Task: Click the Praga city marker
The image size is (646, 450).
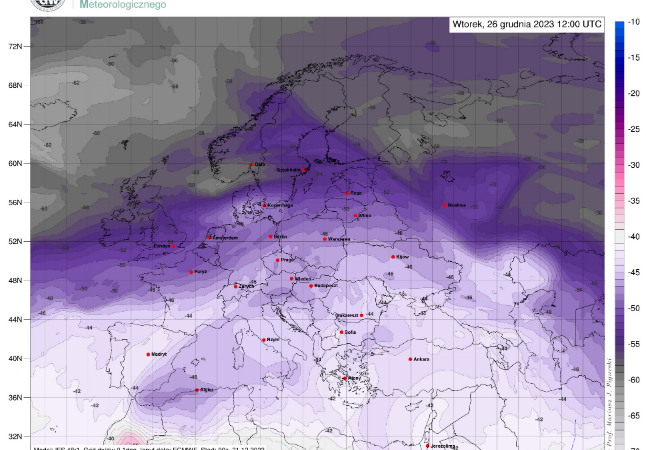Action: coord(278,260)
